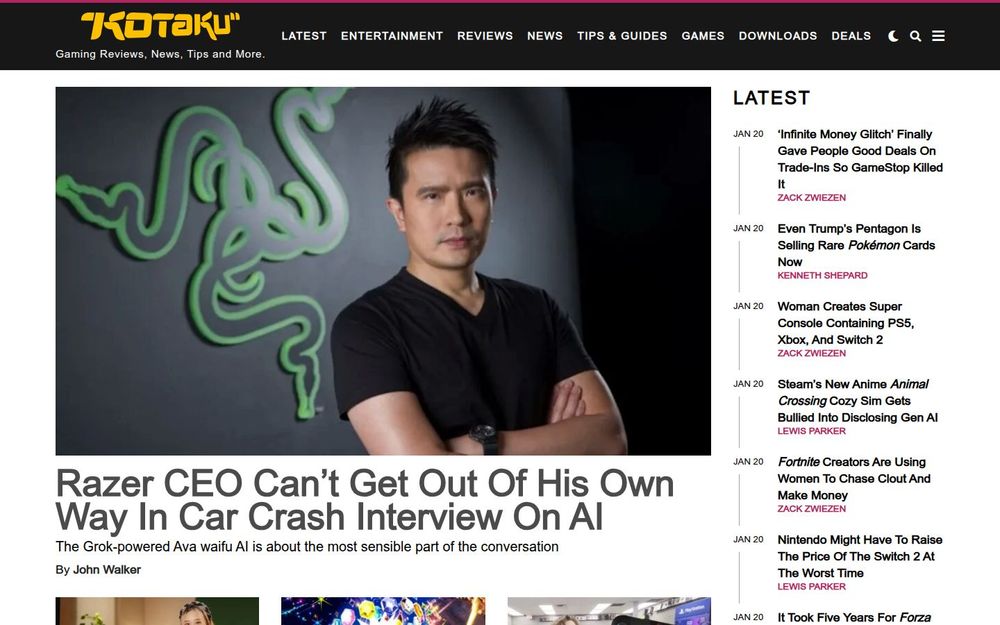This screenshot has width=1000, height=625.
Task: Open the colorful middle article card thumbnail
Action: (383, 611)
